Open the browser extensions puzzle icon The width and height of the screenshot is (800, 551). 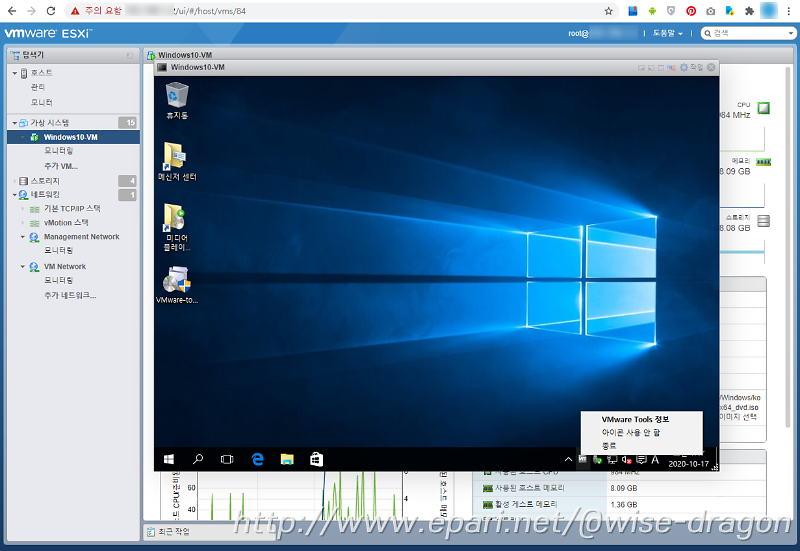[x=749, y=11]
